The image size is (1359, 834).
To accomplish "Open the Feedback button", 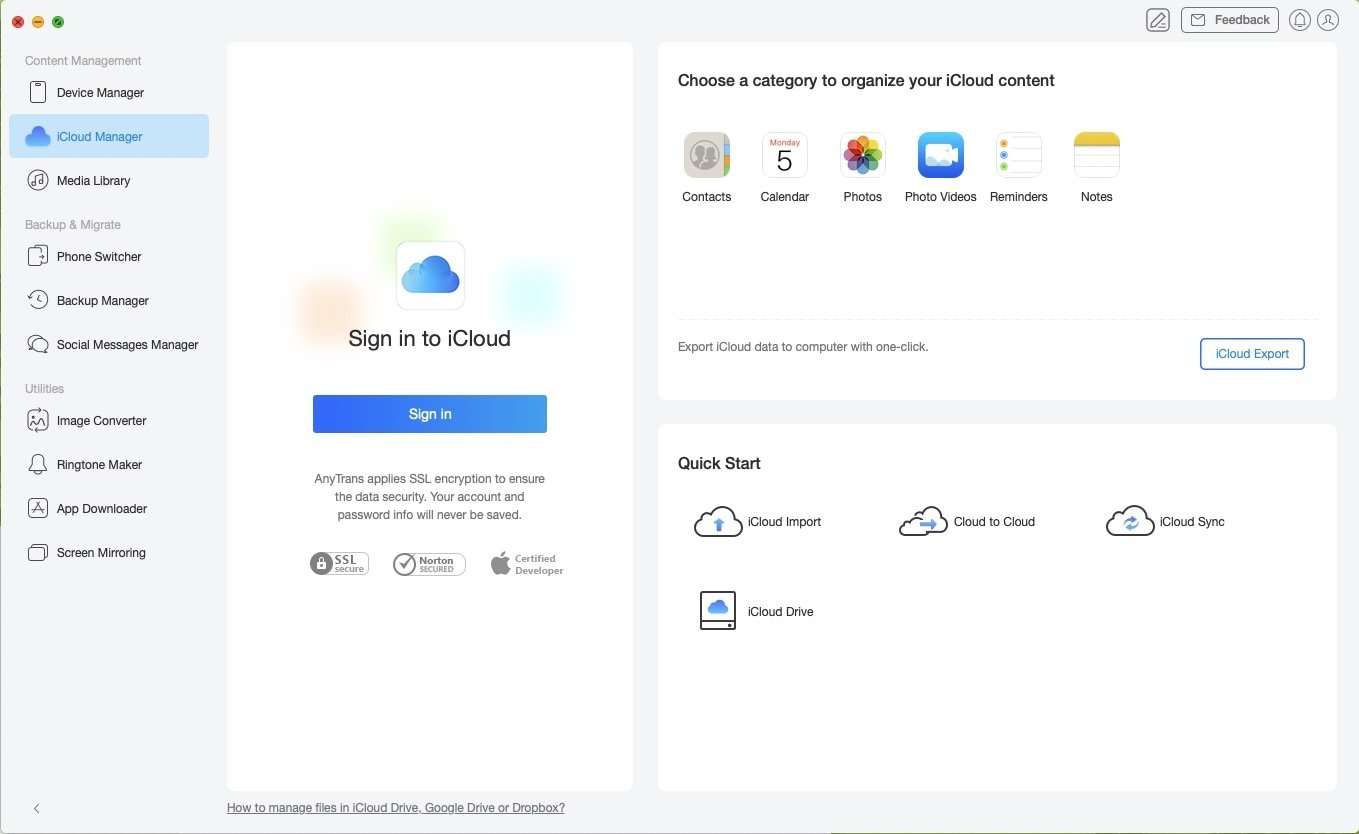I will click(1230, 20).
